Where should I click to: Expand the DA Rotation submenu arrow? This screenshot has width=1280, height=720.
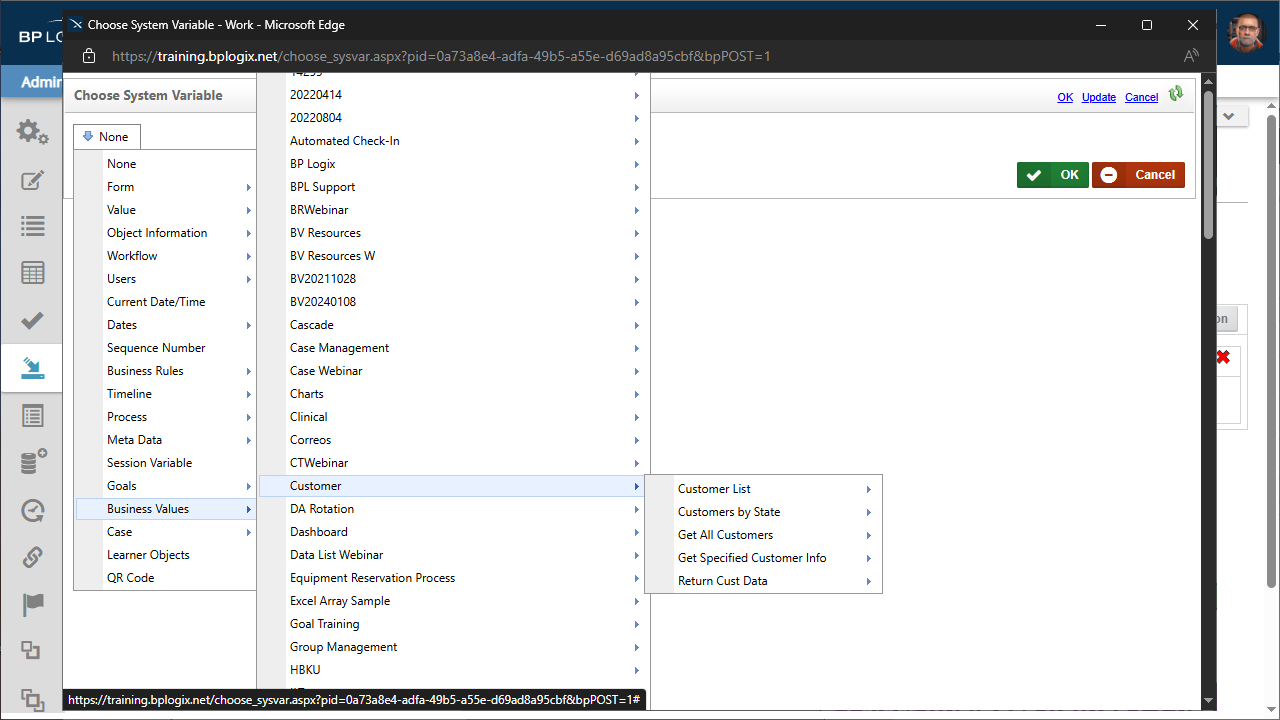637,509
